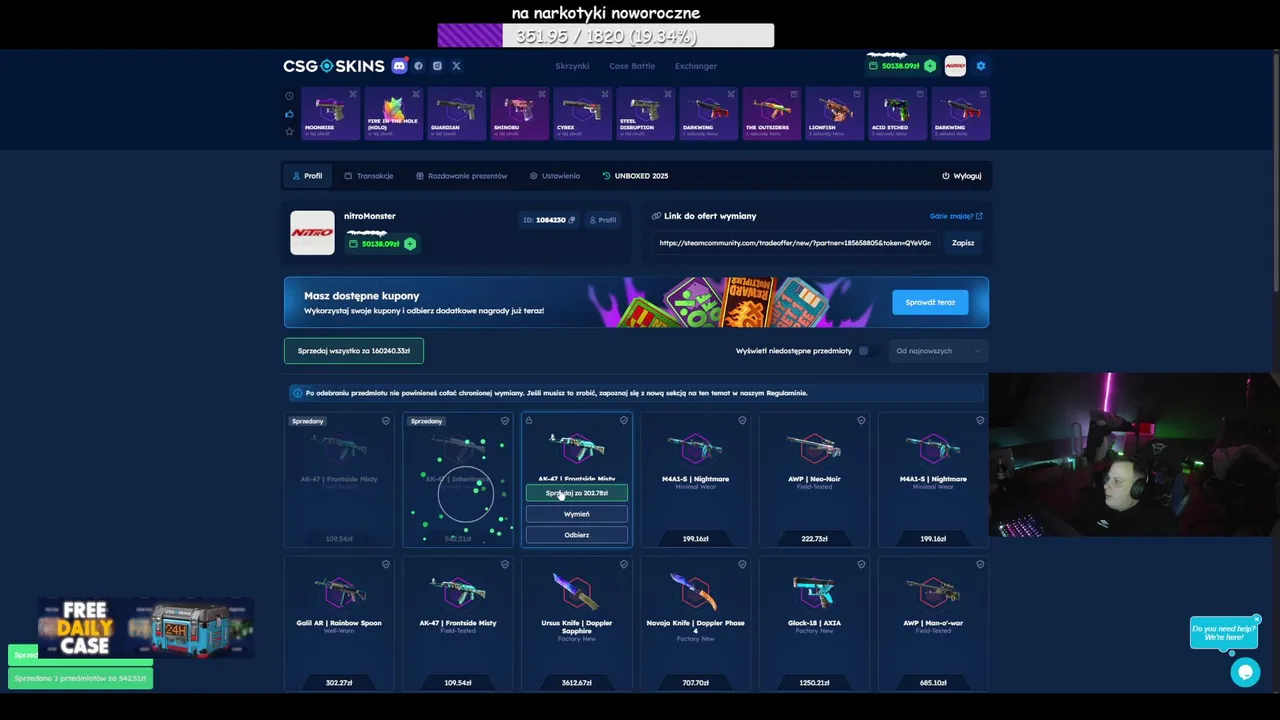Click 'Sprzedaj wszystko za 160240.33zł'
Screen dimensions: 1280x720
(354, 351)
